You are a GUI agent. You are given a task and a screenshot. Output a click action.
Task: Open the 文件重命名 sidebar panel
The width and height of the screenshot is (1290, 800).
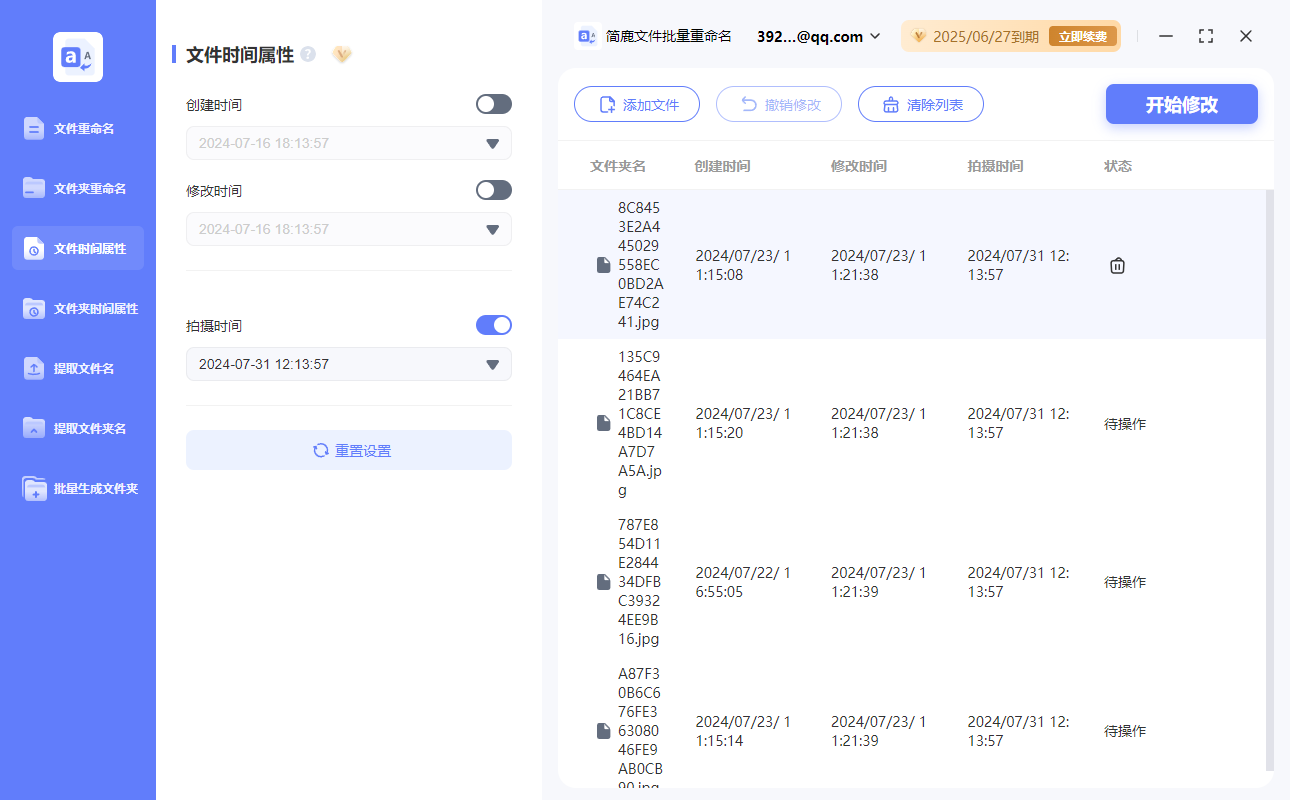pos(77,128)
